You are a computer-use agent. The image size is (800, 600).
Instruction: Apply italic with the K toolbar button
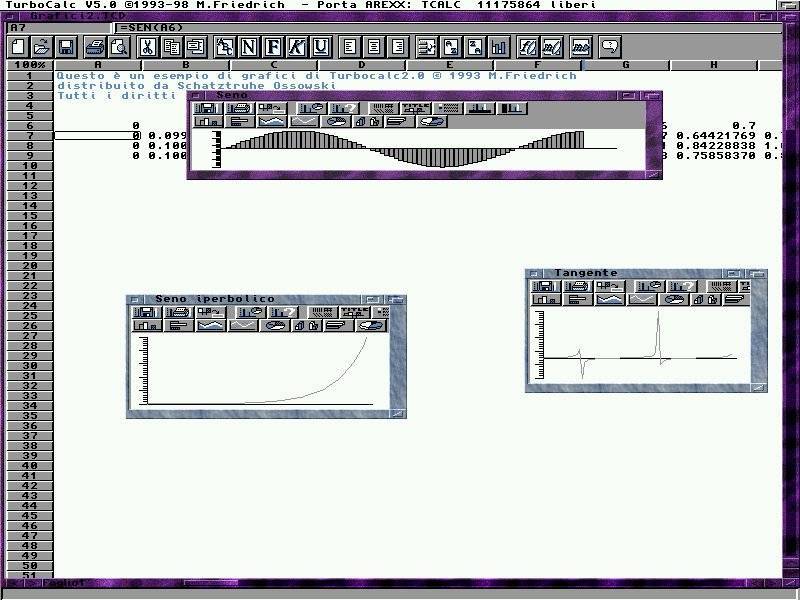(296, 47)
